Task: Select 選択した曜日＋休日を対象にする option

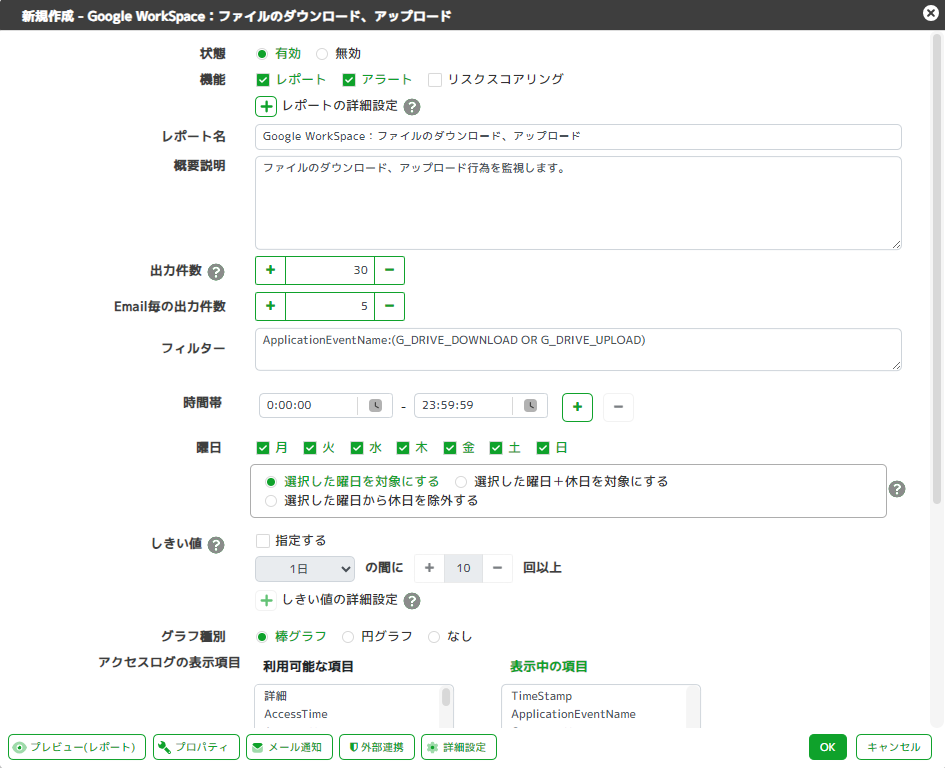Action: coord(461,482)
